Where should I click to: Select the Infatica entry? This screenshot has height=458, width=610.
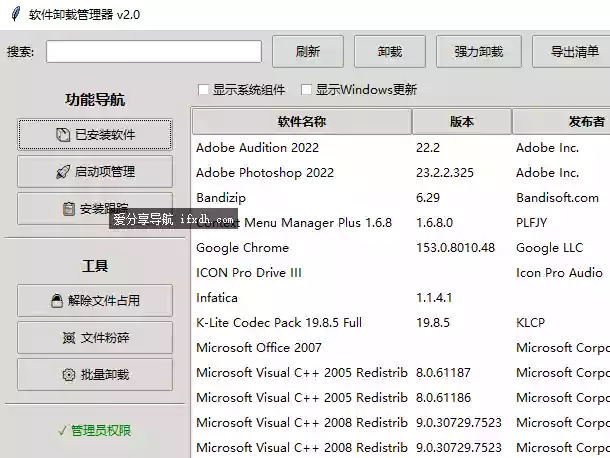401,298
